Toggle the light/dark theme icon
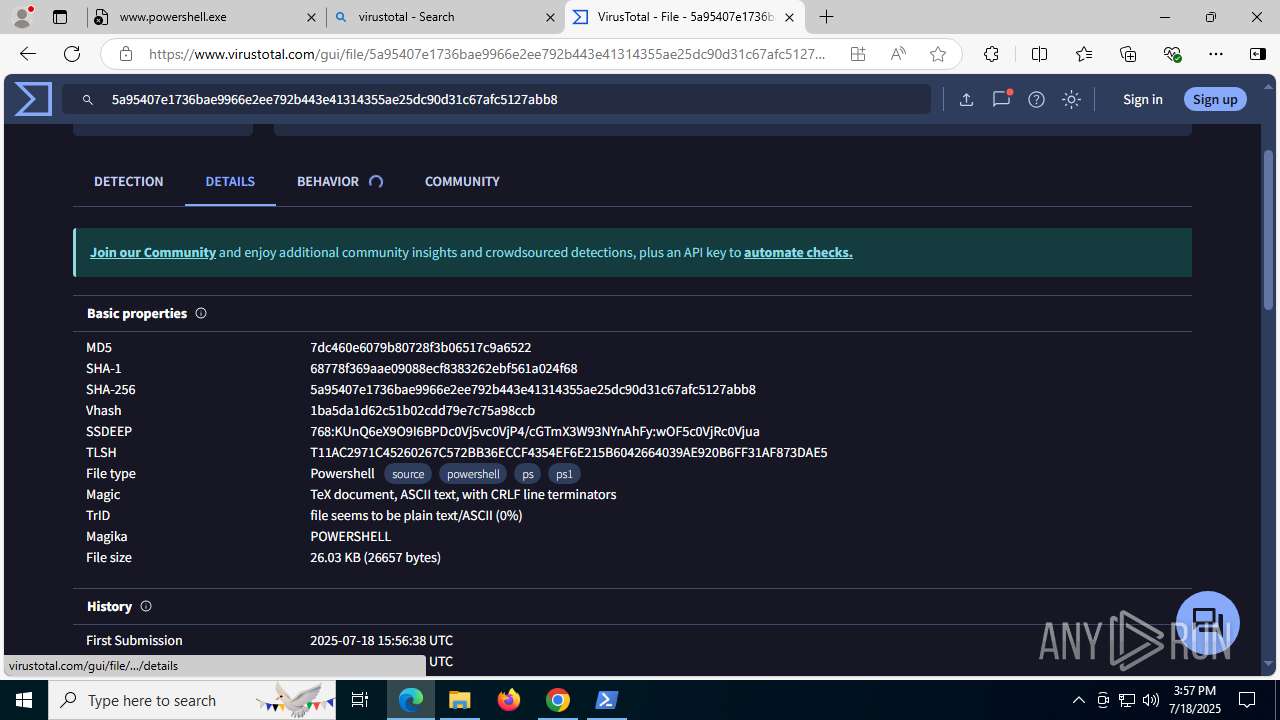Screen dimensions: 1280x720 (1071, 99)
